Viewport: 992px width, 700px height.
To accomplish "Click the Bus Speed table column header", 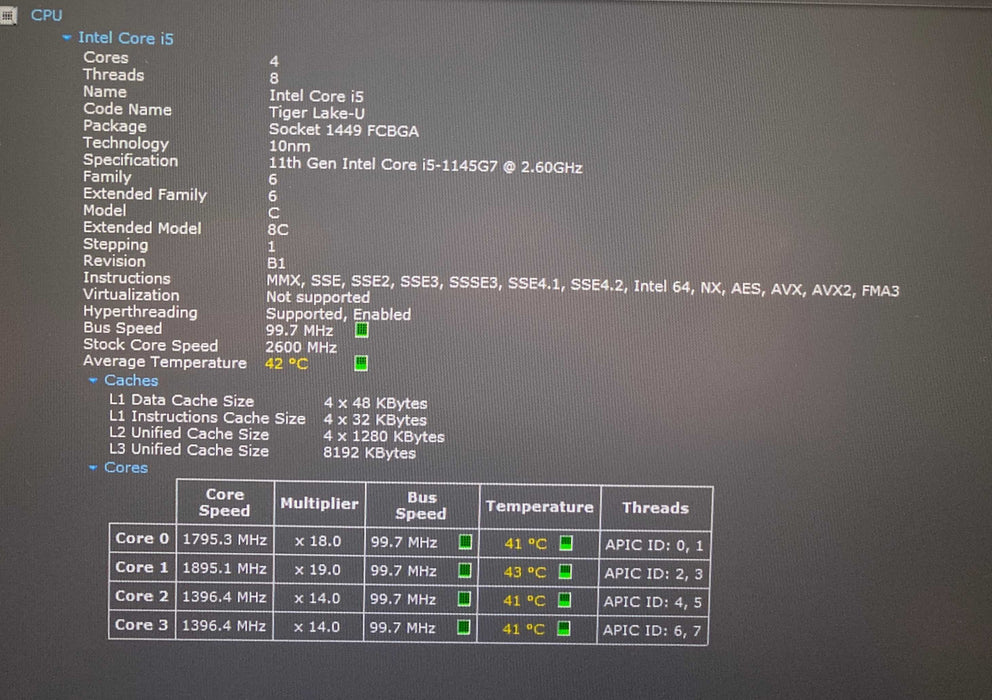I will pyautogui.click(x=421, y=506).
